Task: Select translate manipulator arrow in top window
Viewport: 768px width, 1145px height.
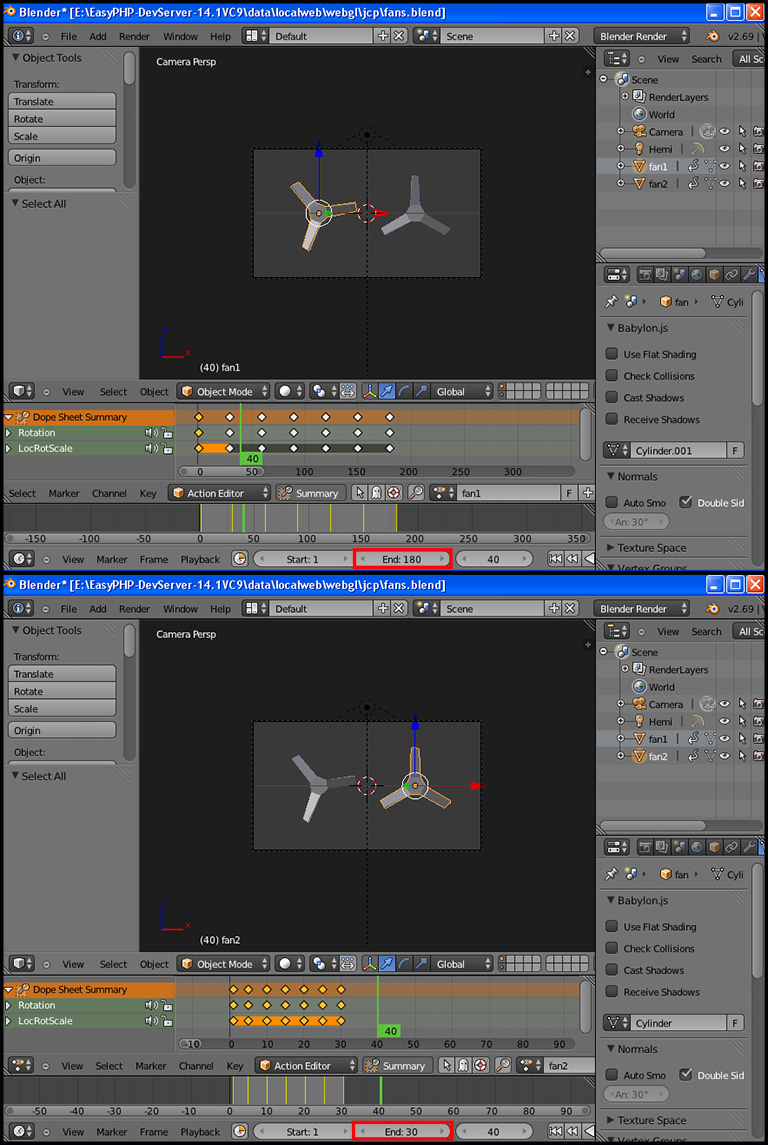Action: click(x=388, y=391)
